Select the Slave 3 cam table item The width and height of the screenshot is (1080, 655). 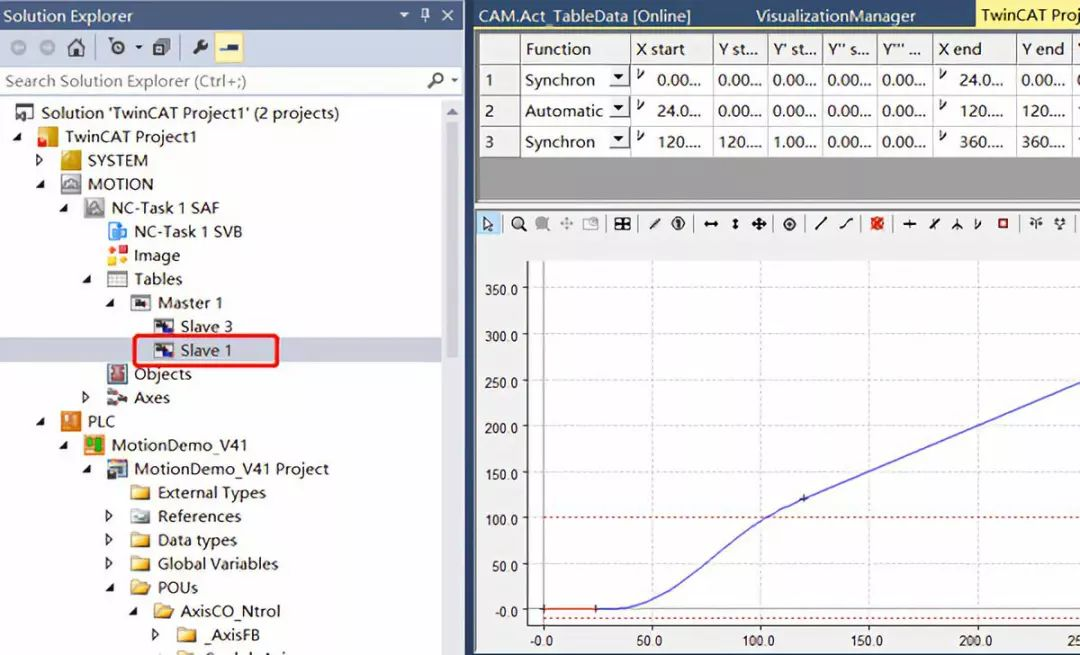point(206,326)
